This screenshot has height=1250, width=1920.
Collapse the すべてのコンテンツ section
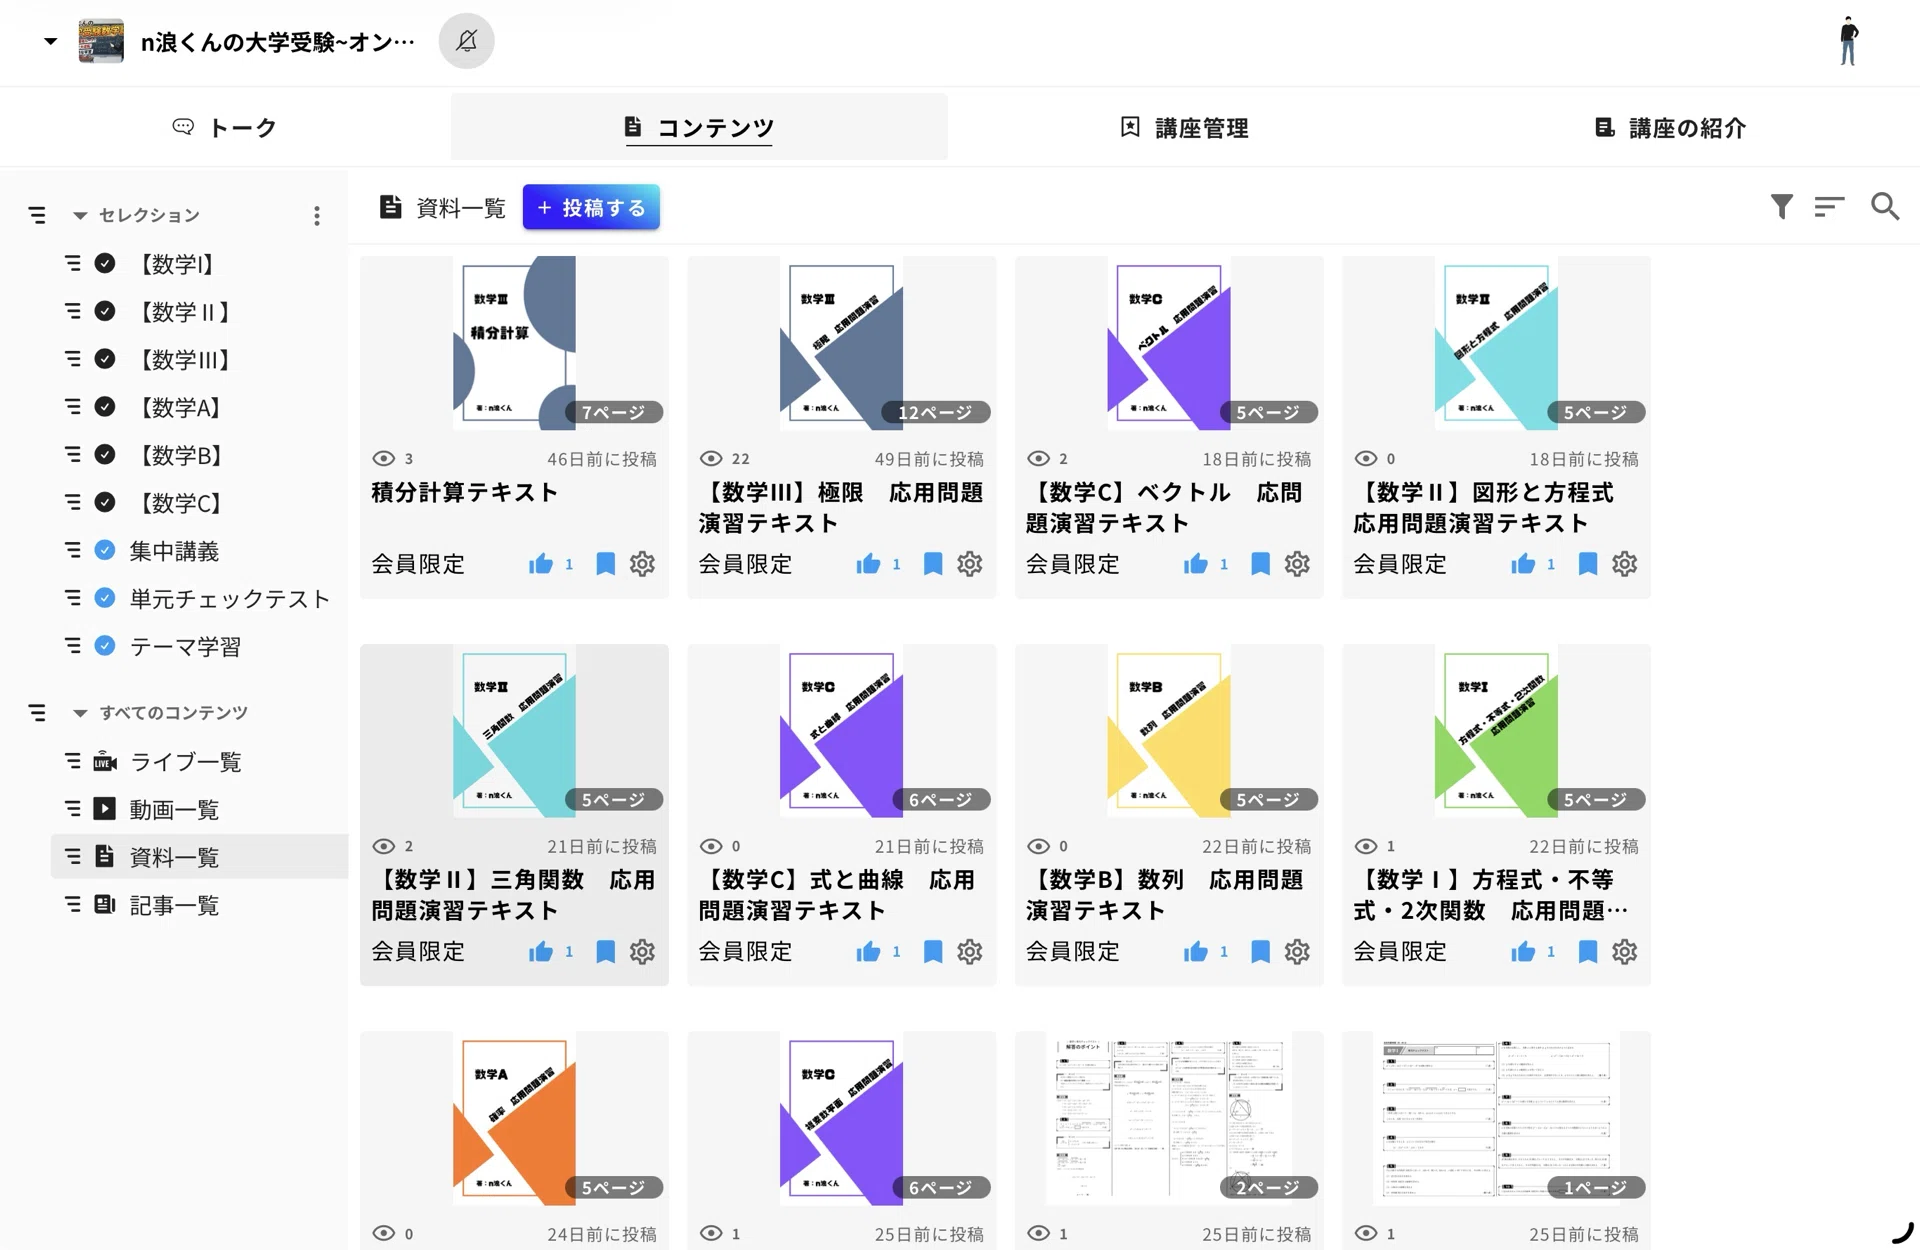(80, 713)
